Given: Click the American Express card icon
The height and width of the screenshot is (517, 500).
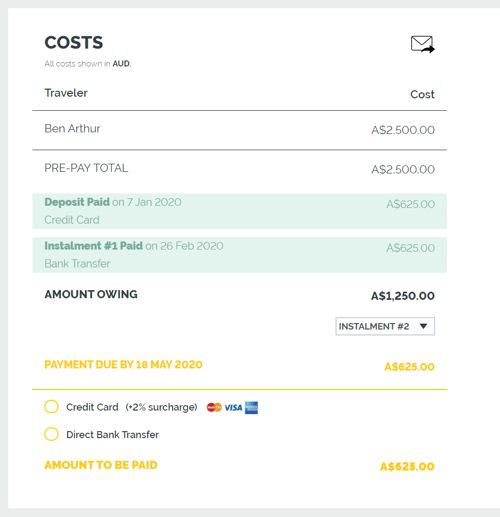Looking at the screenshot, I should [x=251, y=408].
